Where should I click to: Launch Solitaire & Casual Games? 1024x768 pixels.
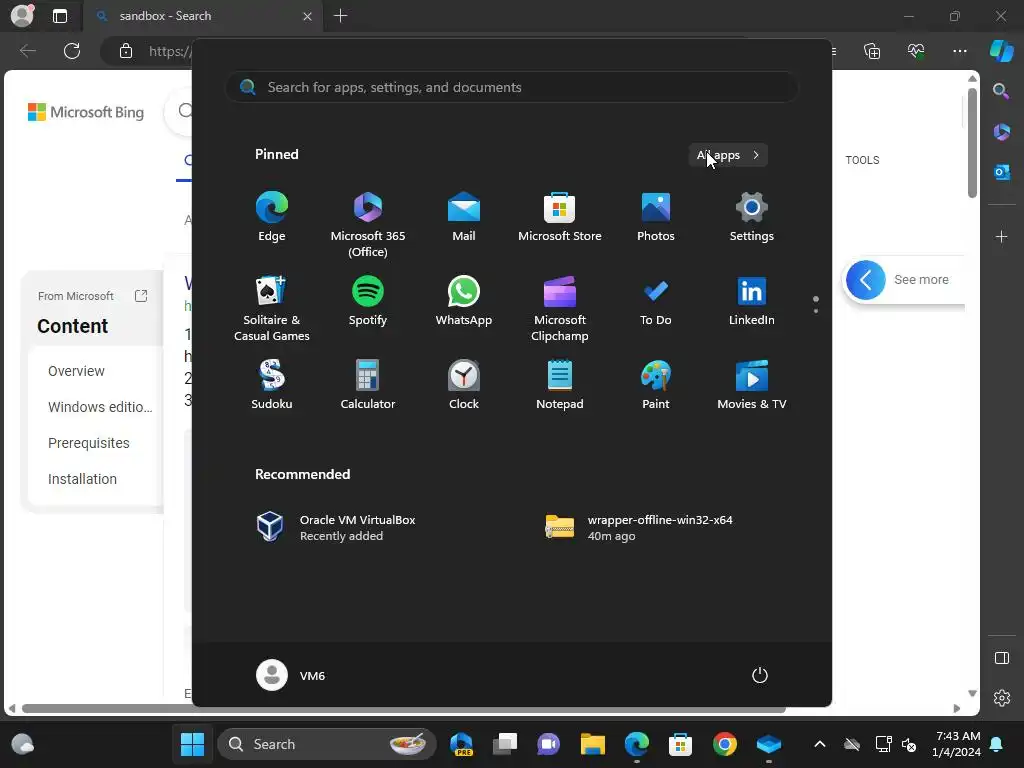[x=272, y=308]
